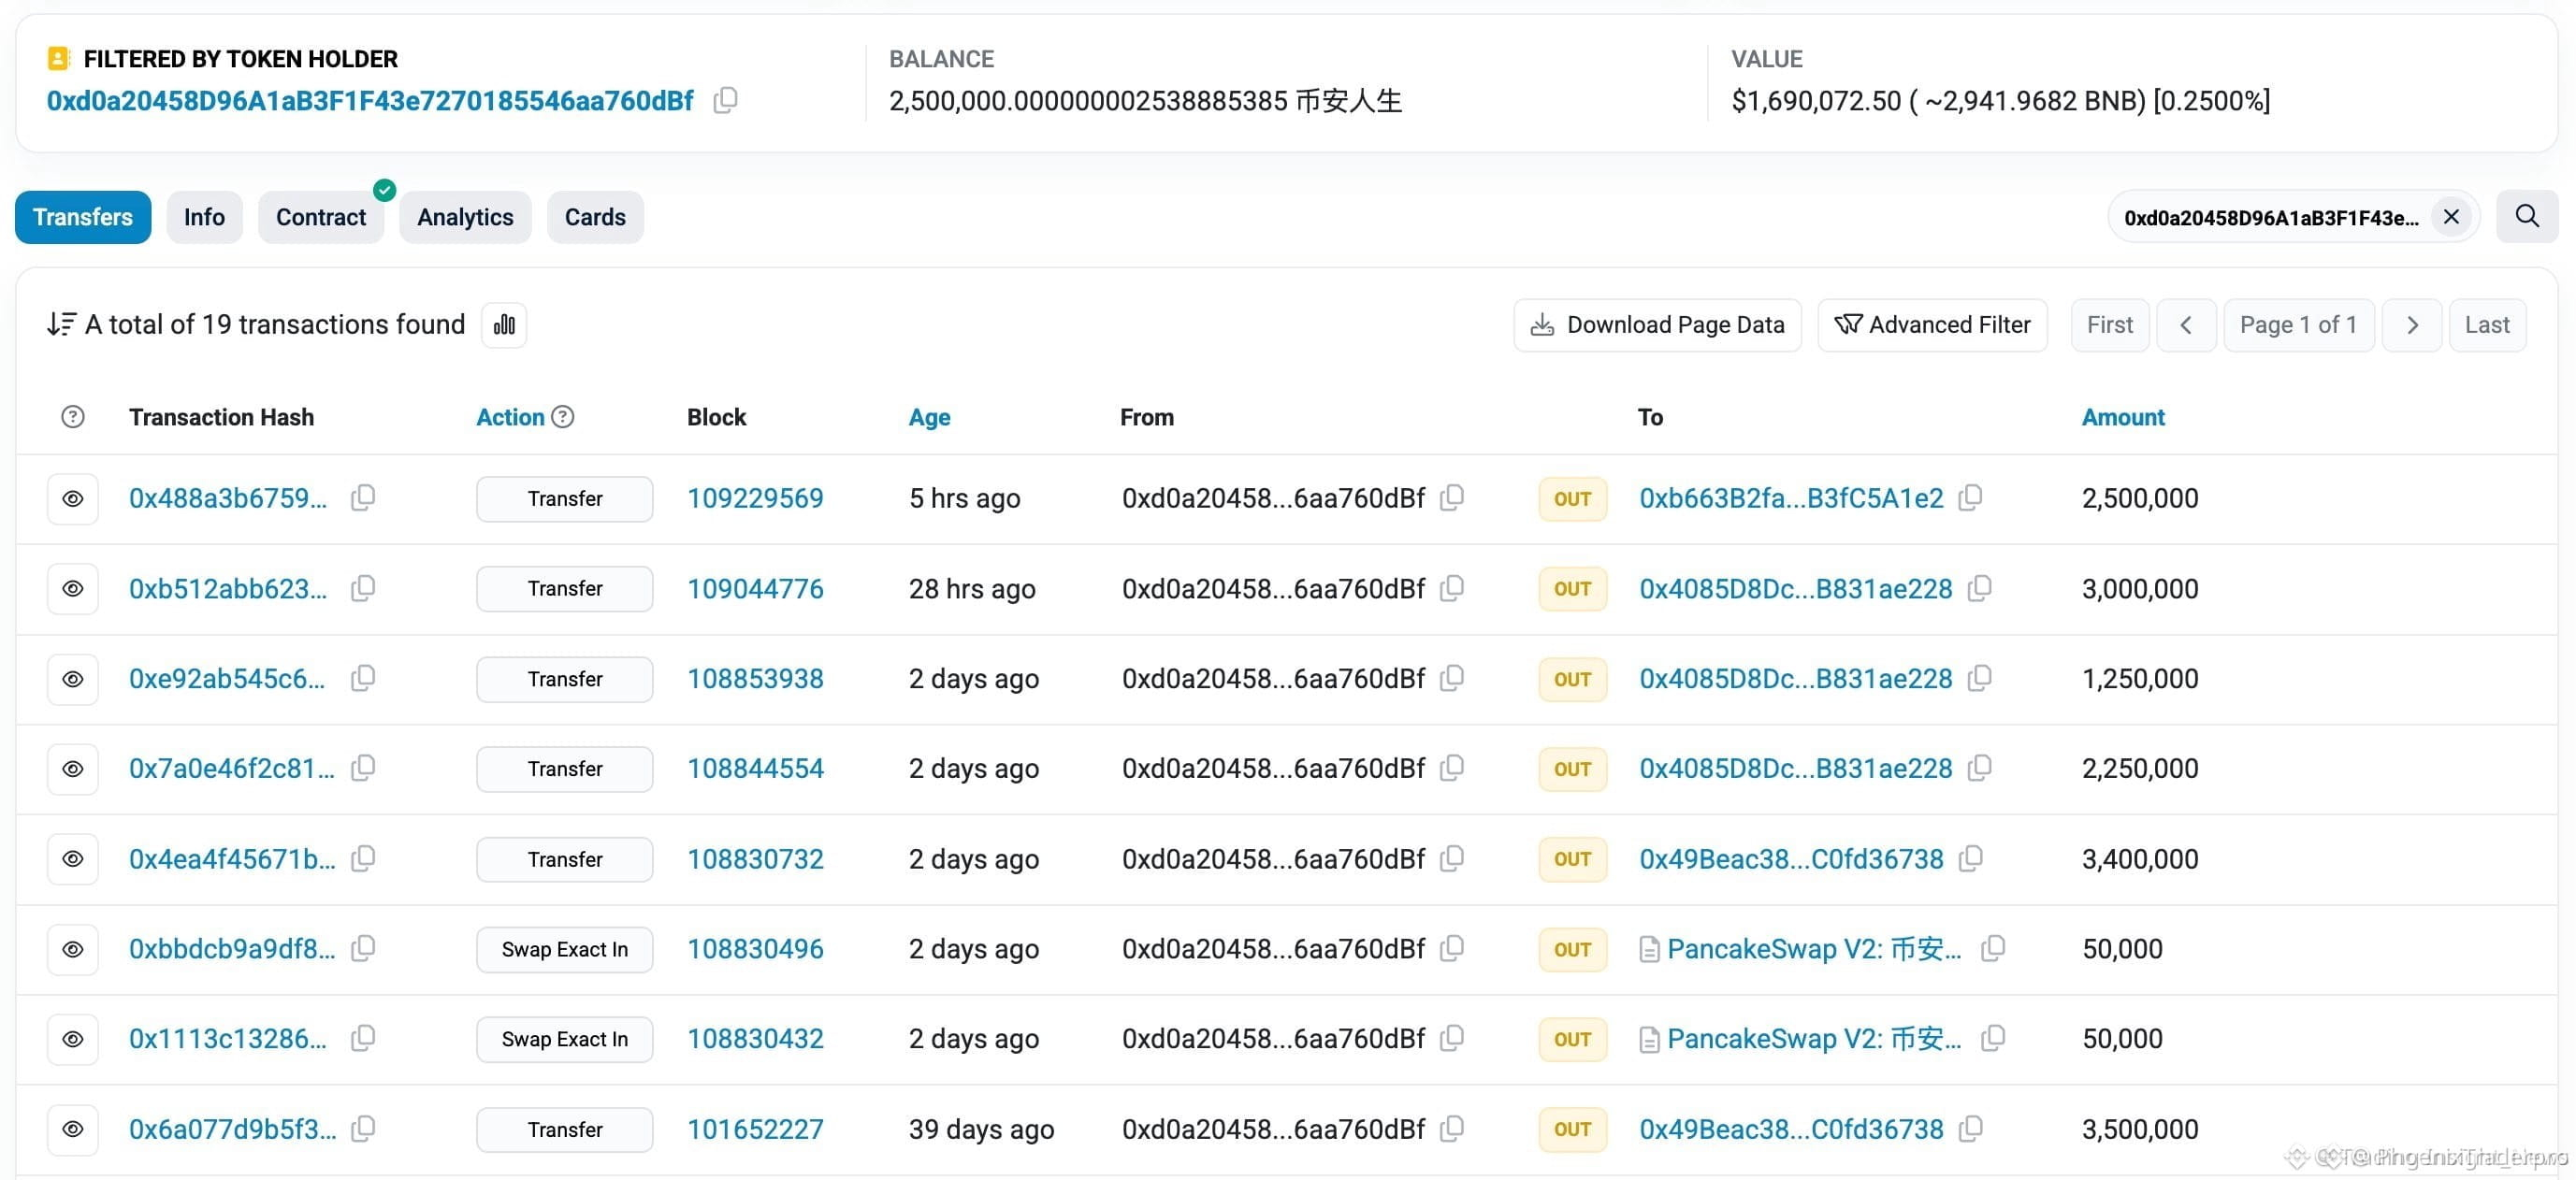Toggle eye preview for 0xbbdcb9a9df8 row

[73, 949]
